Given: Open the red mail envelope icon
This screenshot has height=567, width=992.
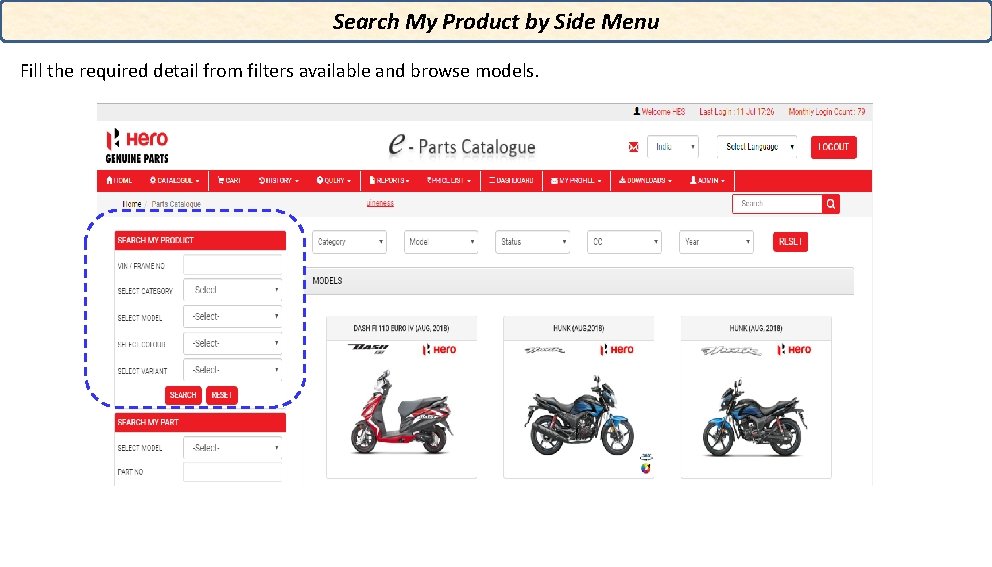Looking at the screenshot, I should click(x=633, y=147).
